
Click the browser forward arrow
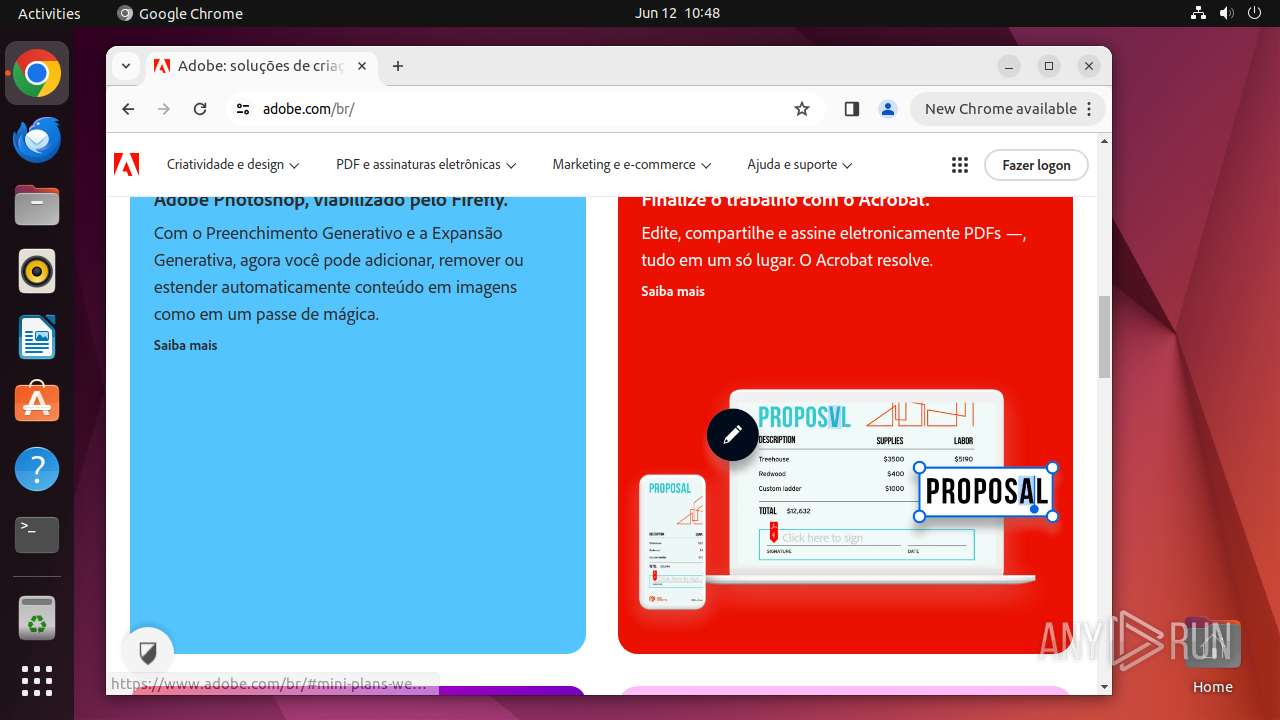164,109
